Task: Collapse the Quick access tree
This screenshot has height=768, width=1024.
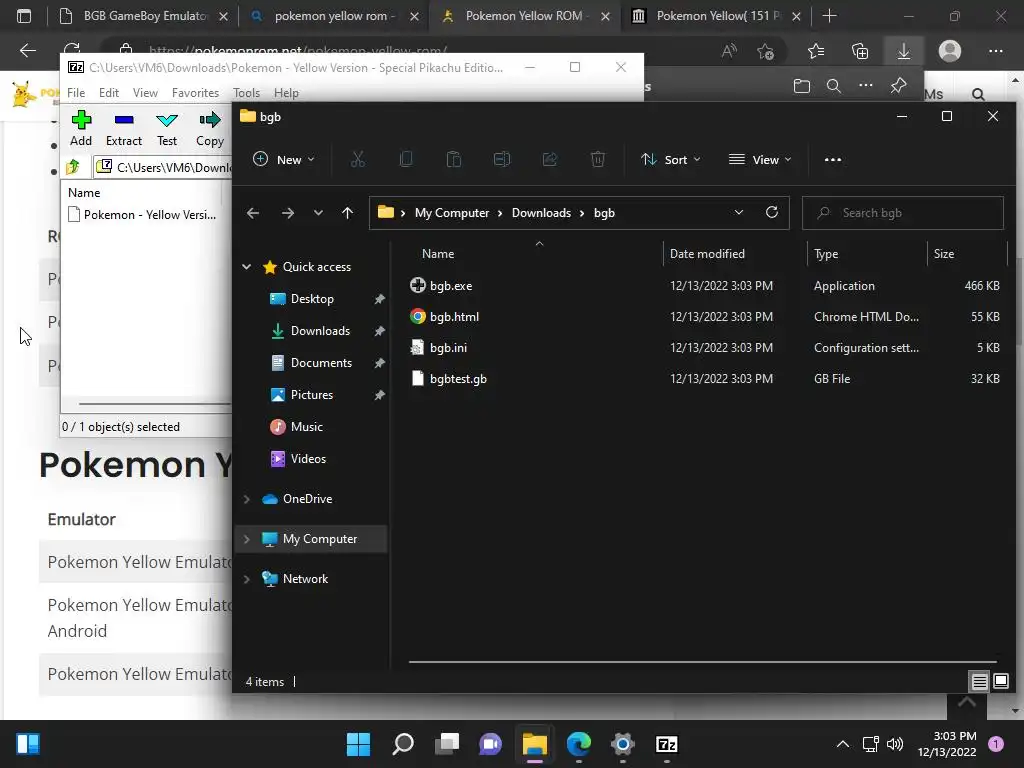Action: point(247,266)
